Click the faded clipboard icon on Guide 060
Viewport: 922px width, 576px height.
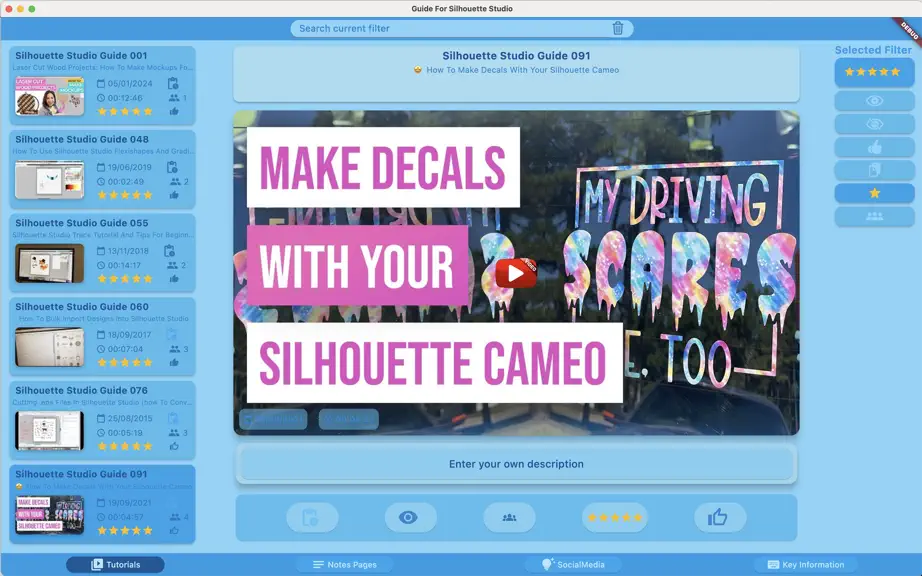[x=172, y=334]
